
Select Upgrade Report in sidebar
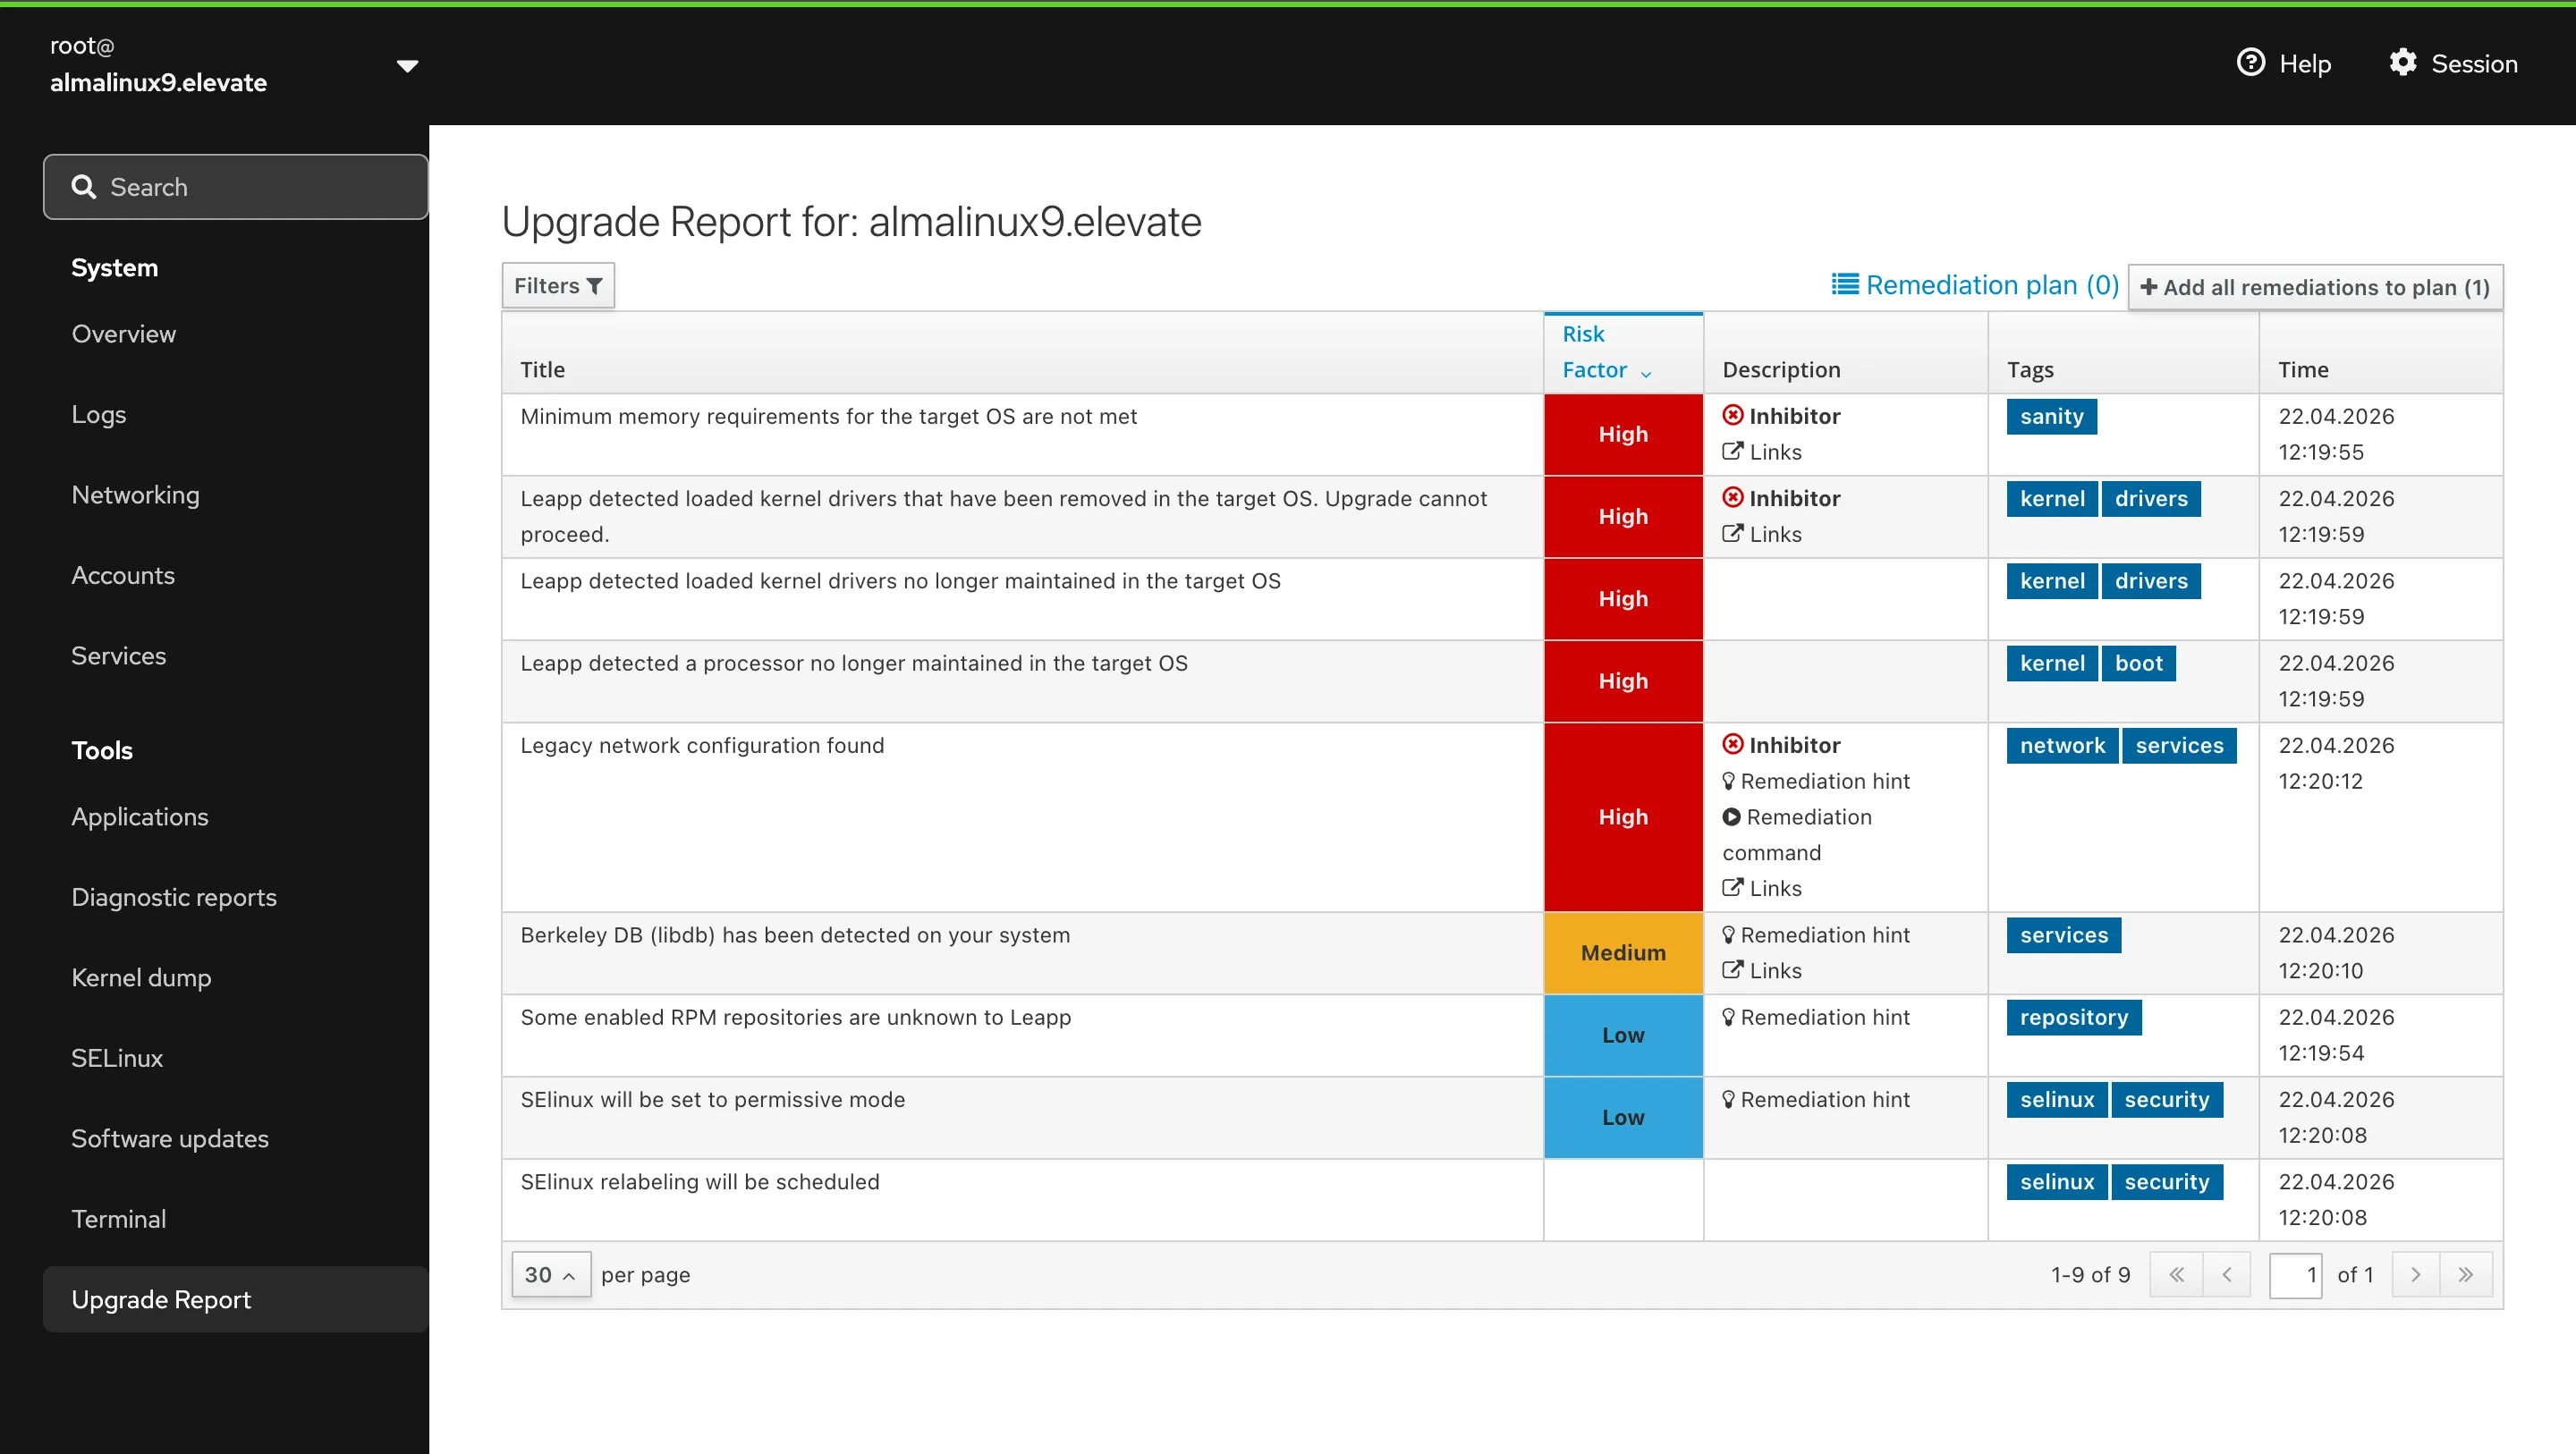[x=236, y=1299]
